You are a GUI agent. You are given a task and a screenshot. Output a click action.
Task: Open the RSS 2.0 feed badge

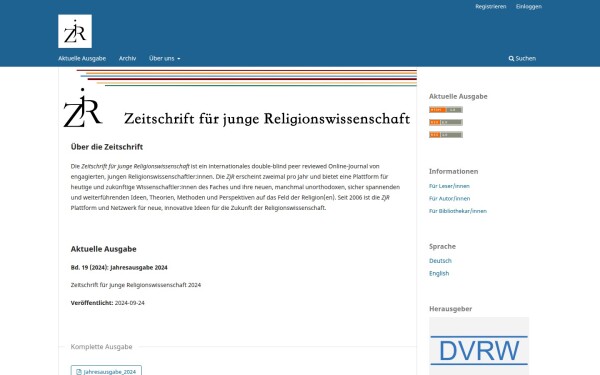pos(446,122)
